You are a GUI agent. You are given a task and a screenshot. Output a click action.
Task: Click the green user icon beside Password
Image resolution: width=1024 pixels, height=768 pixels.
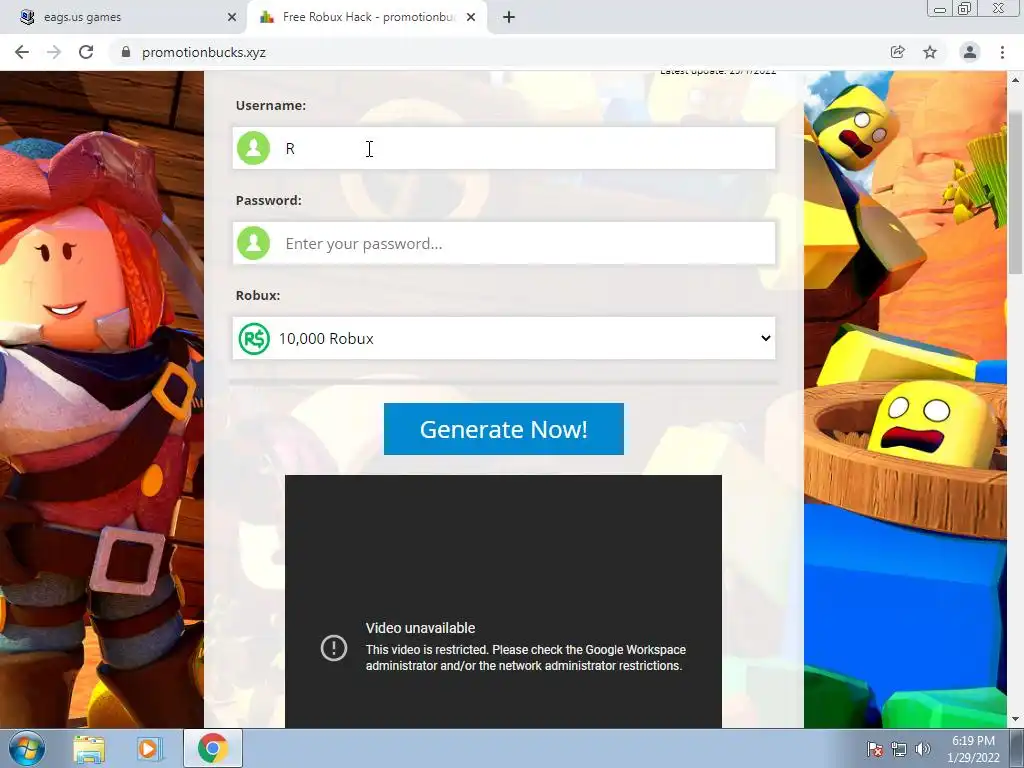pyautogui.click(x=253, y=243)
